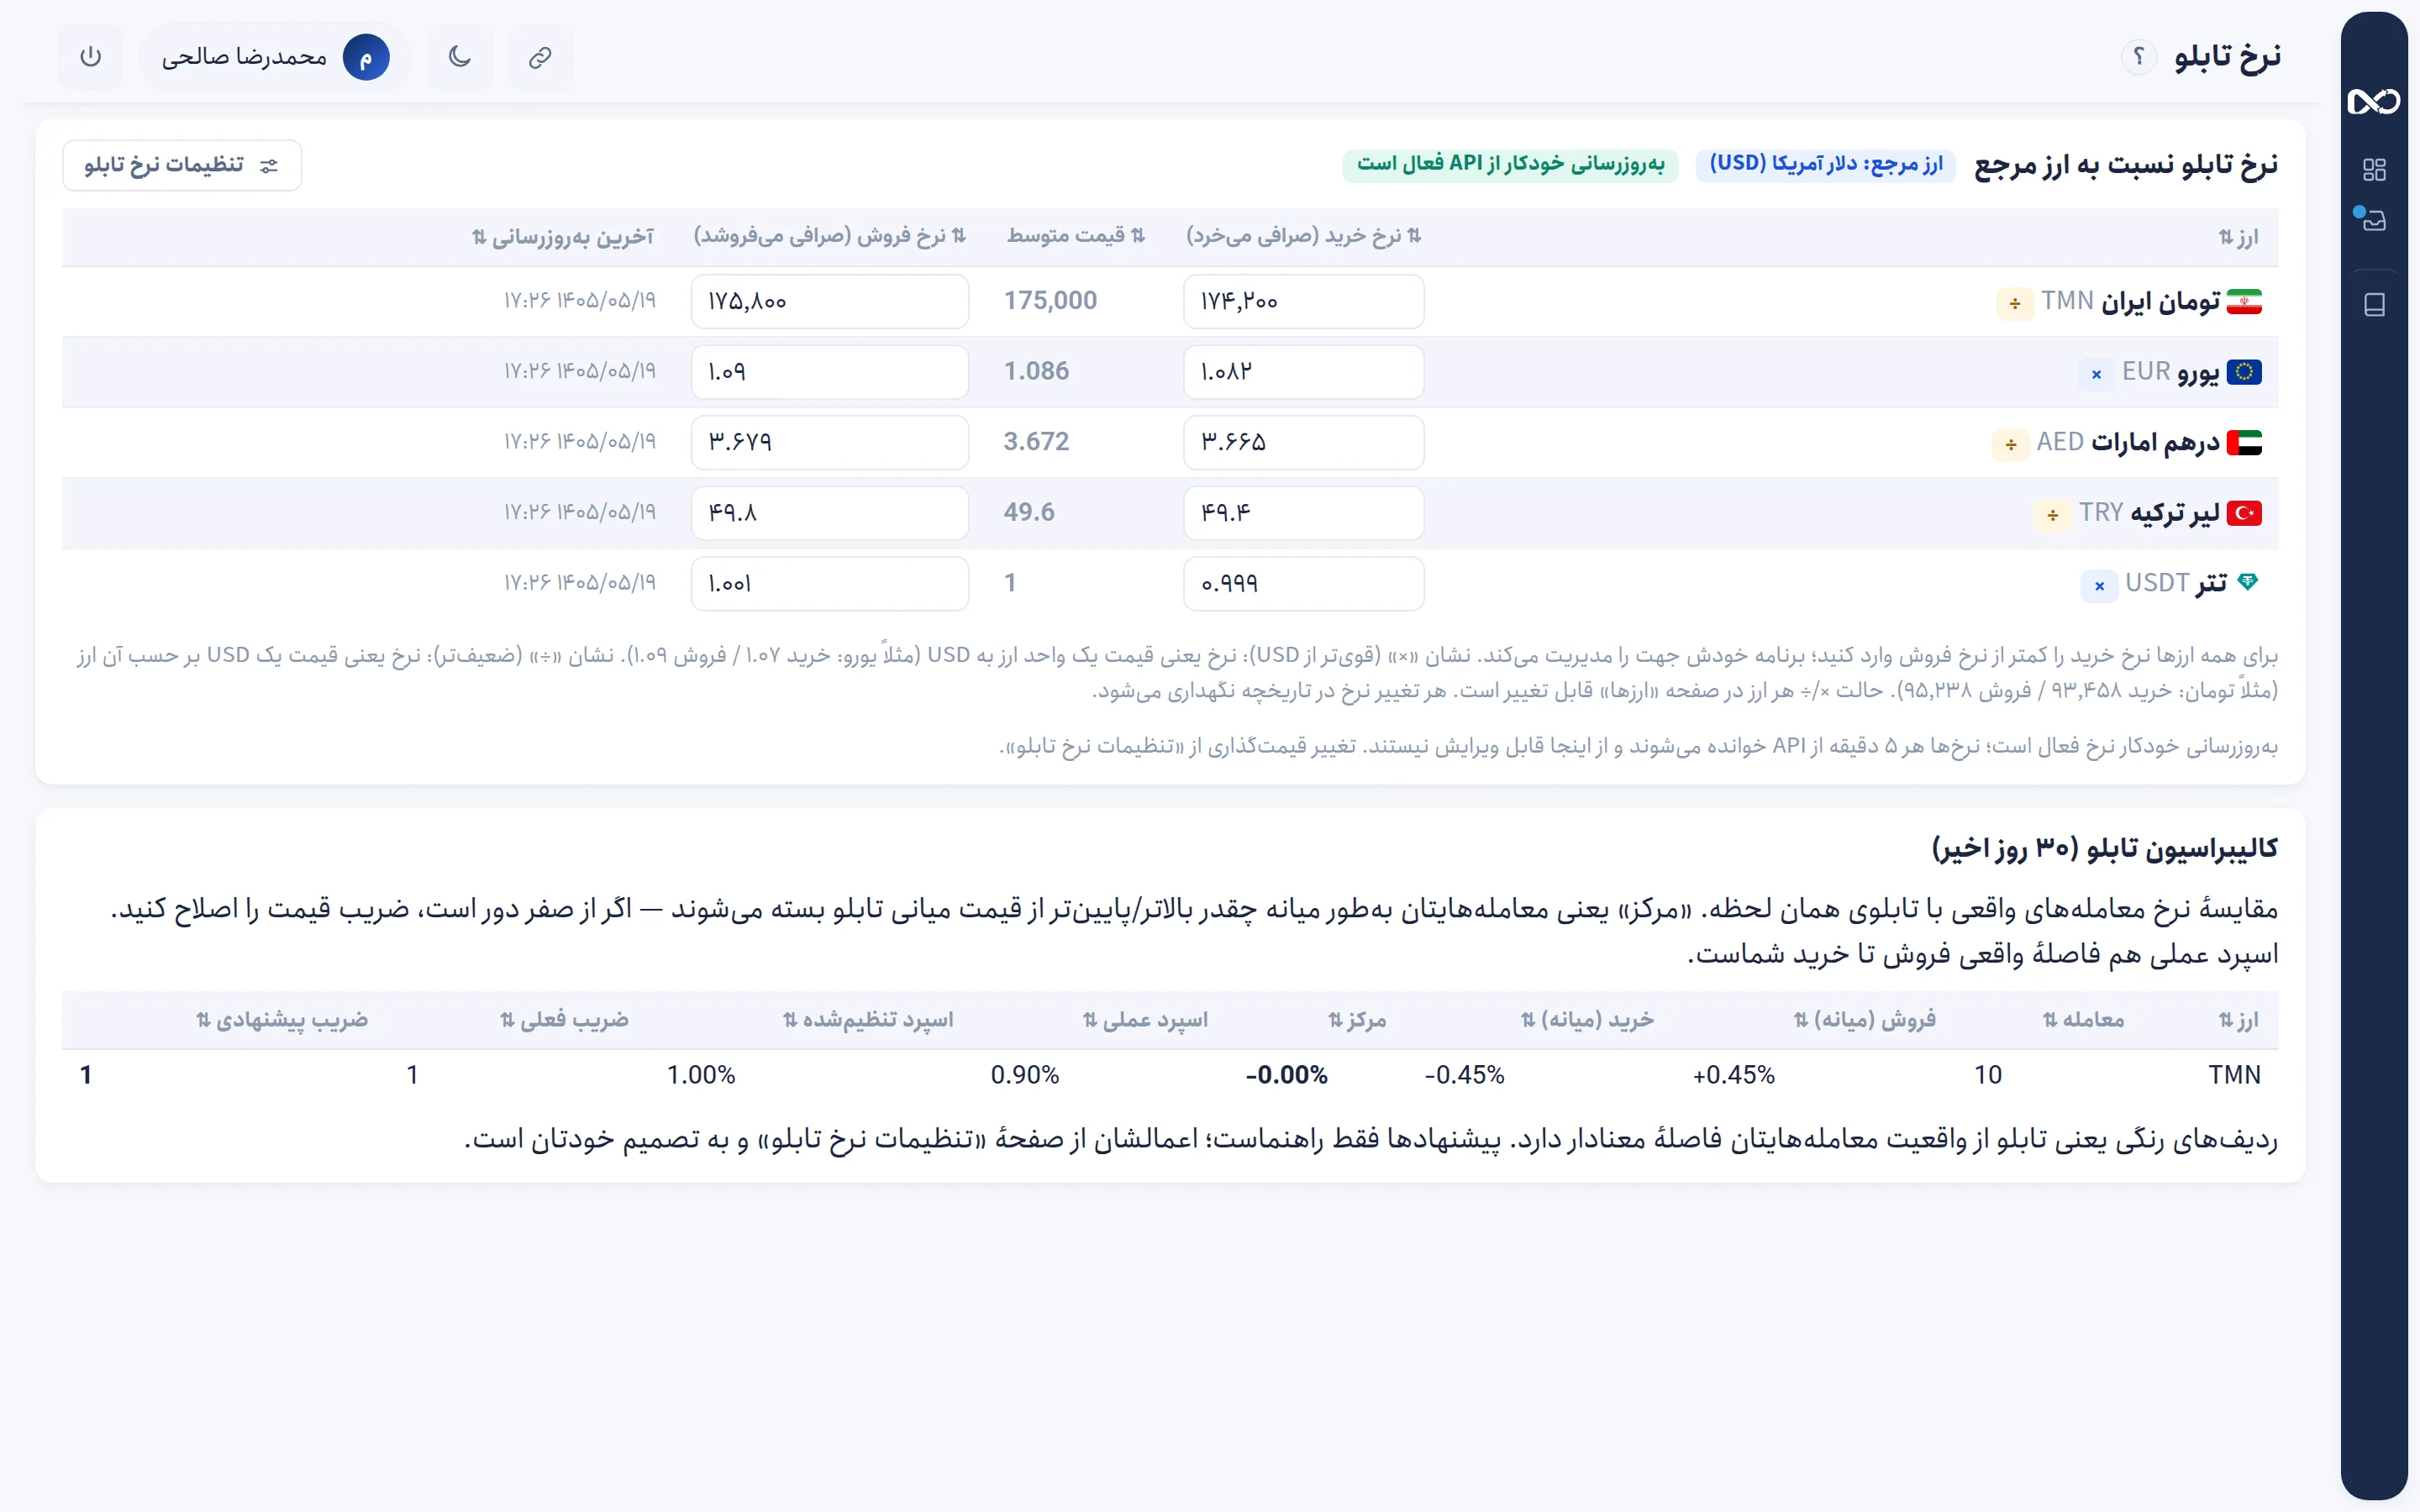This screenshot has width=2420, height=1512.
Task: Sort calibration table by خرید (میانه) column
Action: point(1587,1020)
